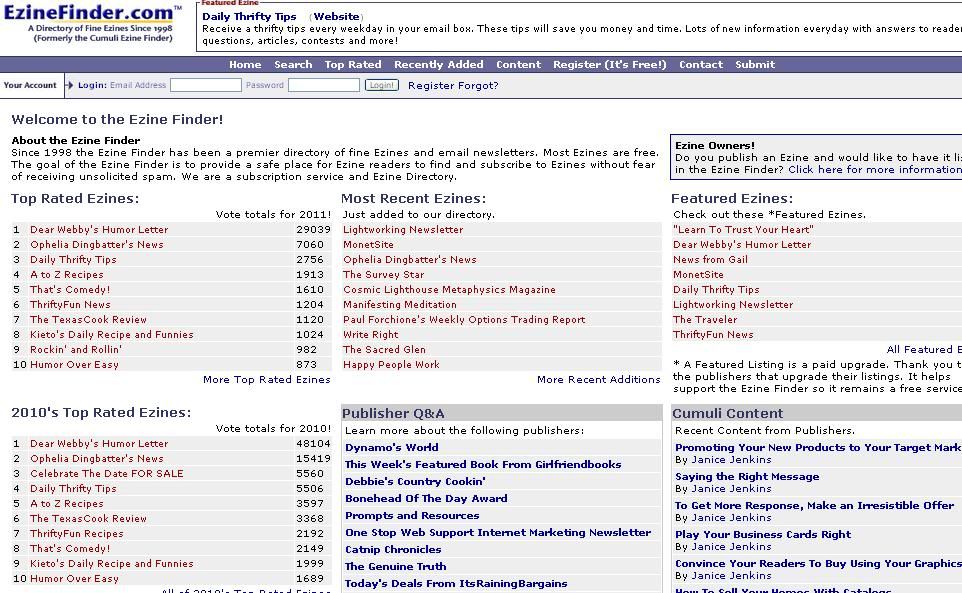
Task: Open Today's Deals From ItsRainingBargains
Action: [x=456, y=584]
